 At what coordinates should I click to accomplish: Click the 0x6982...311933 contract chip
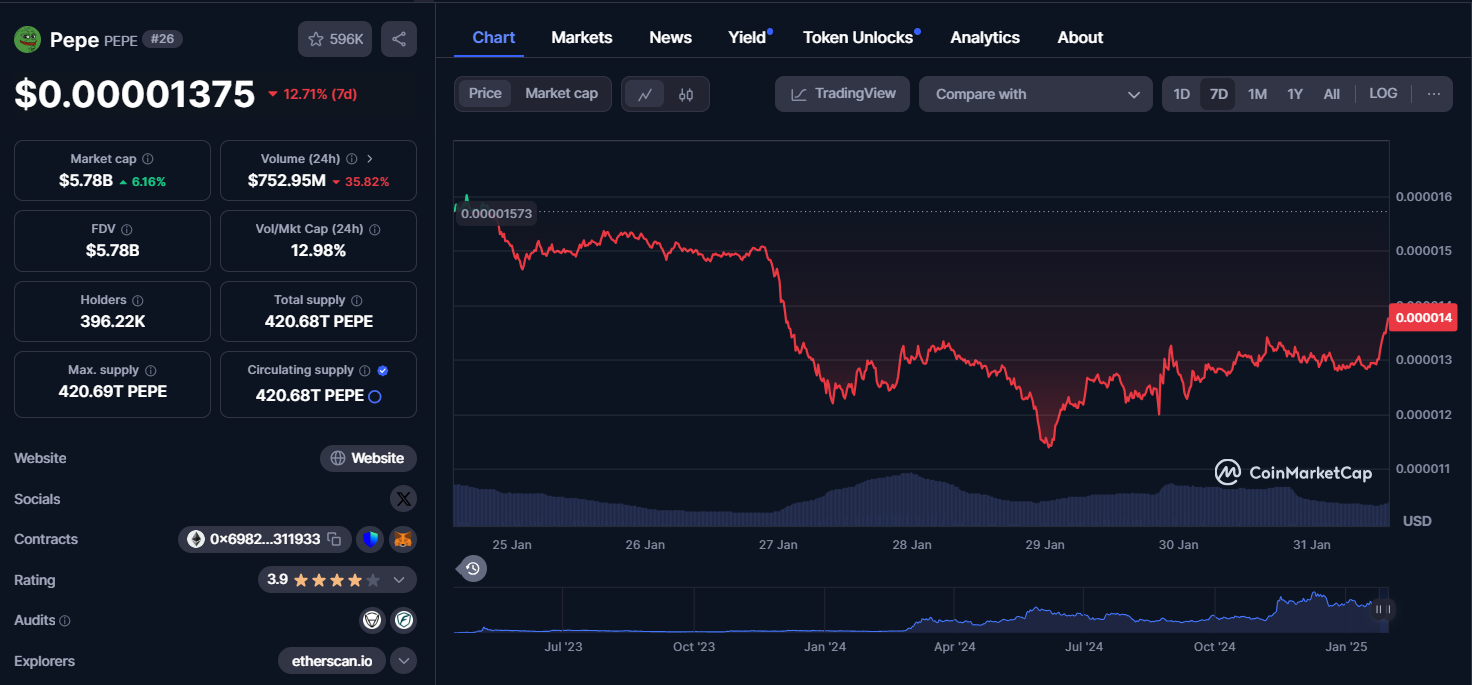265,540
